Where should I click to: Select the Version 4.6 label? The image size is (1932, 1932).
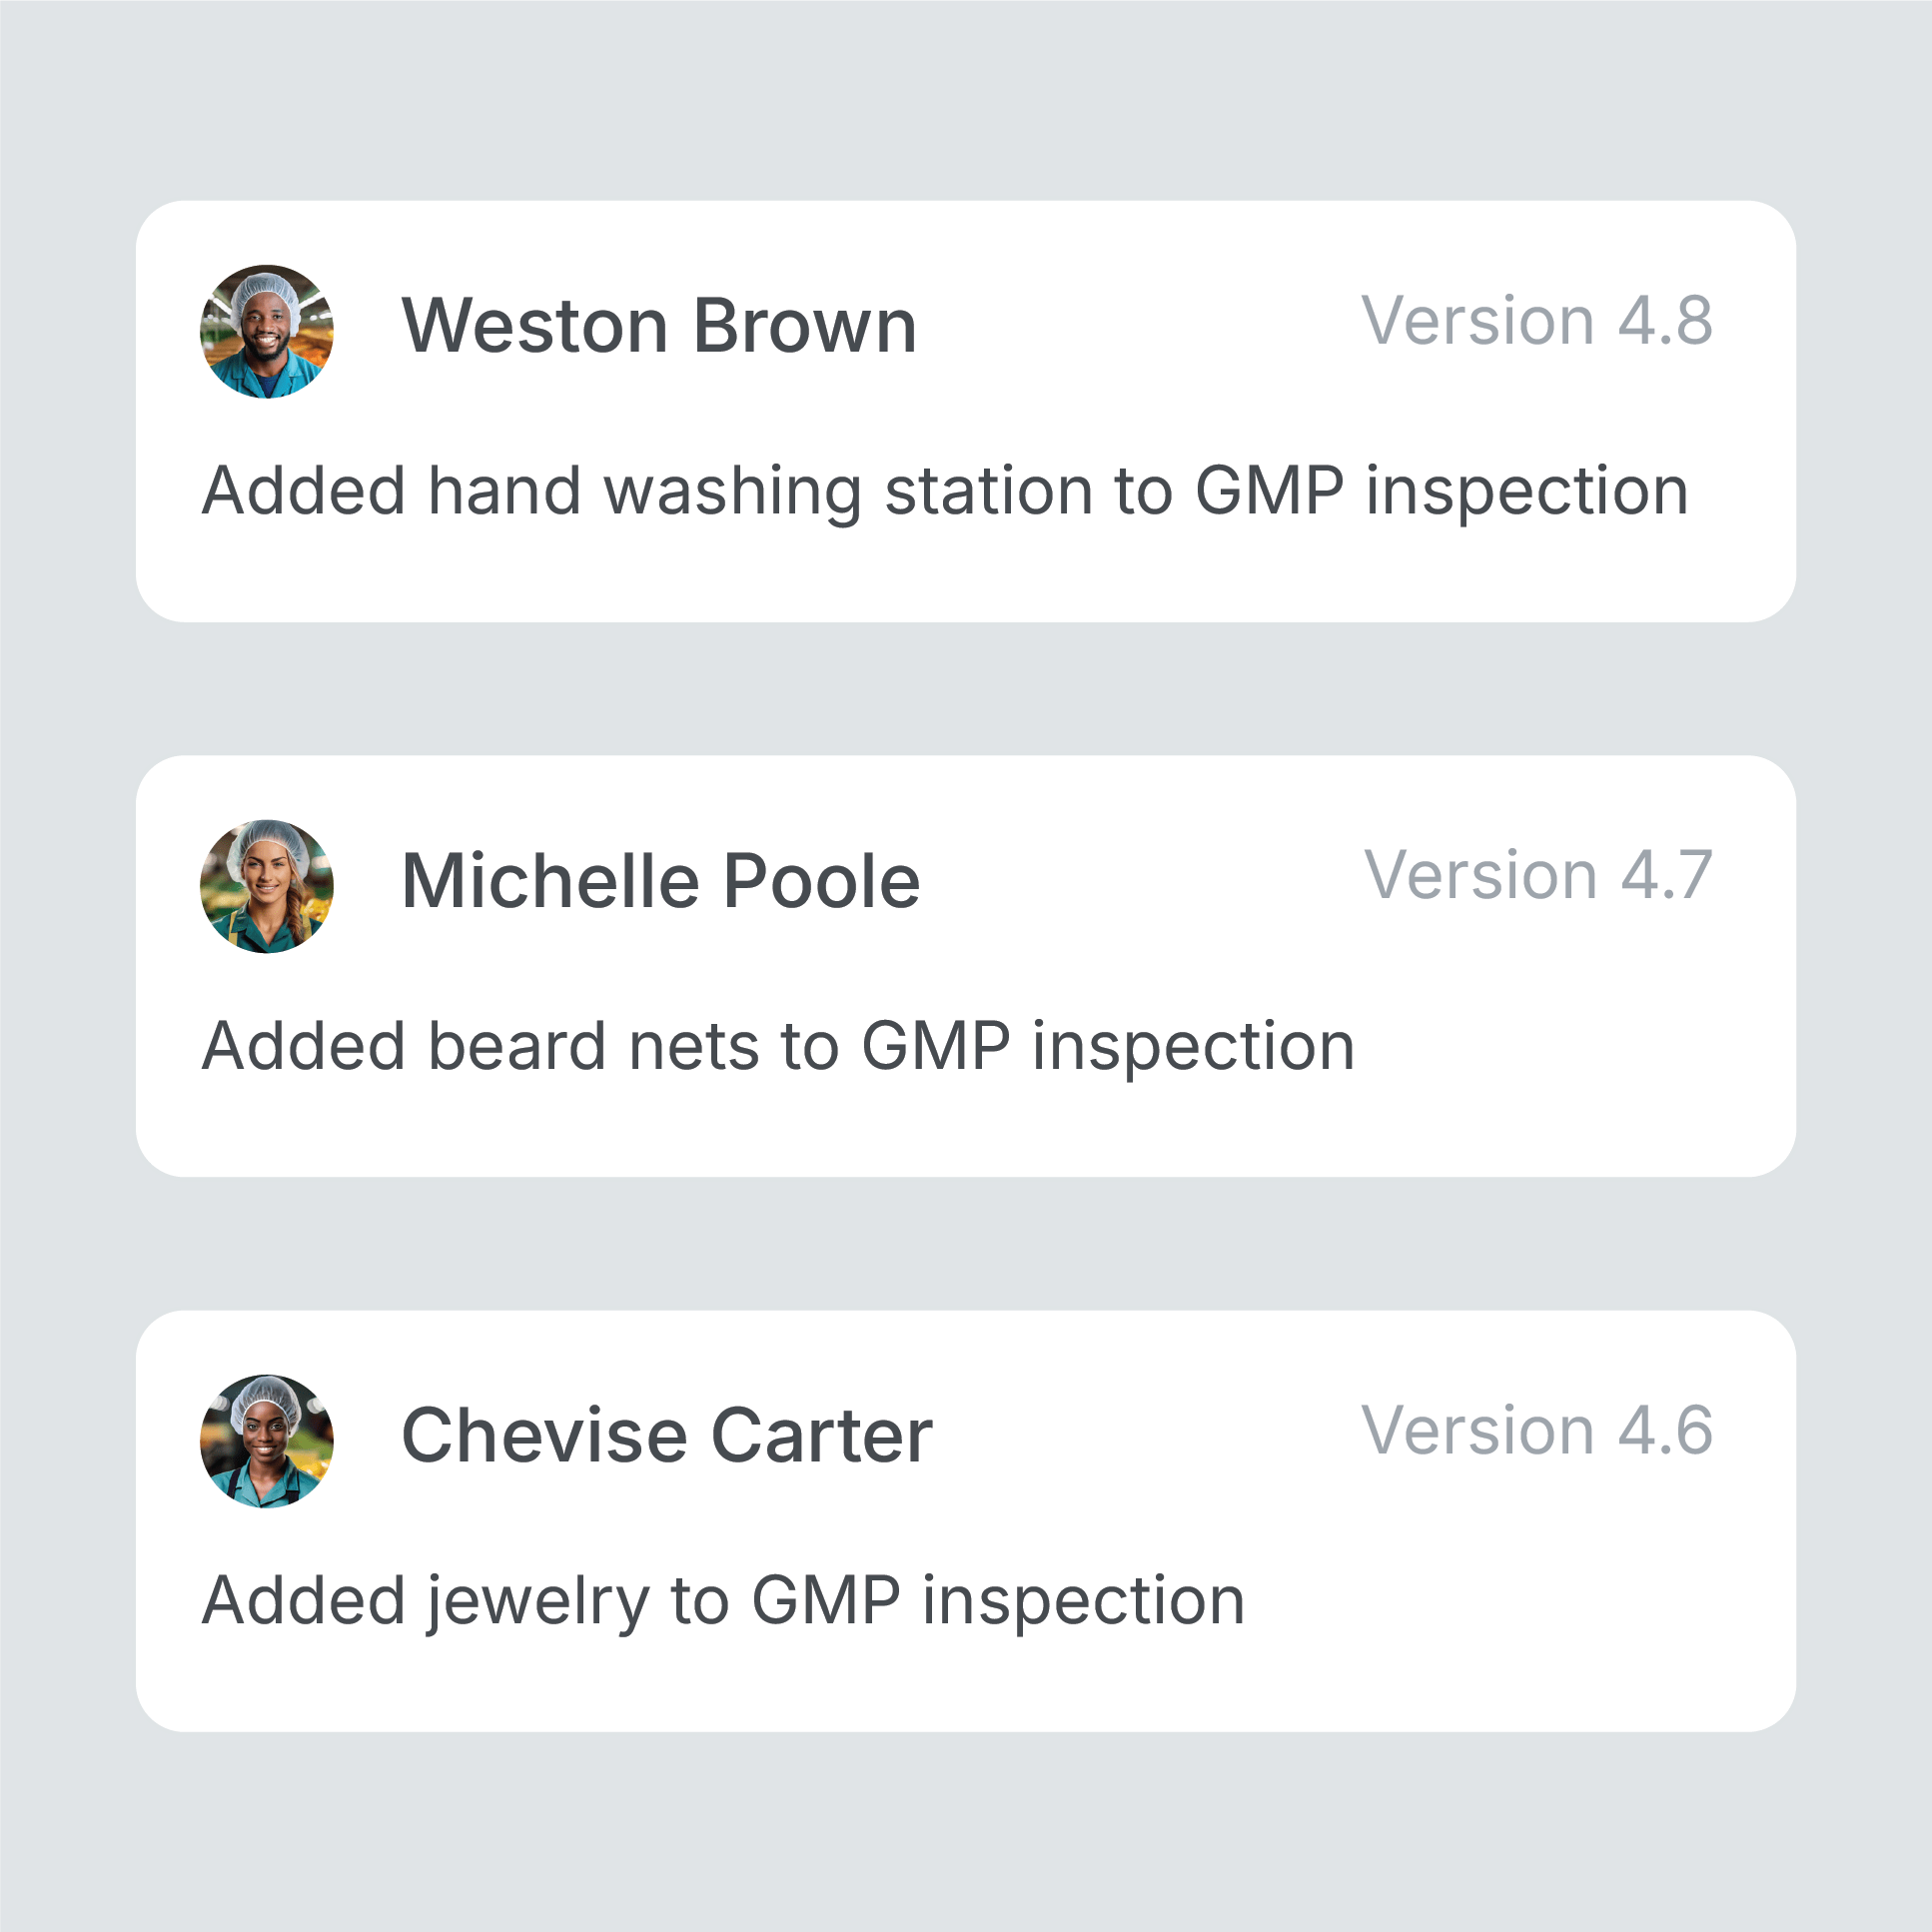(x=1536, y=1431)
